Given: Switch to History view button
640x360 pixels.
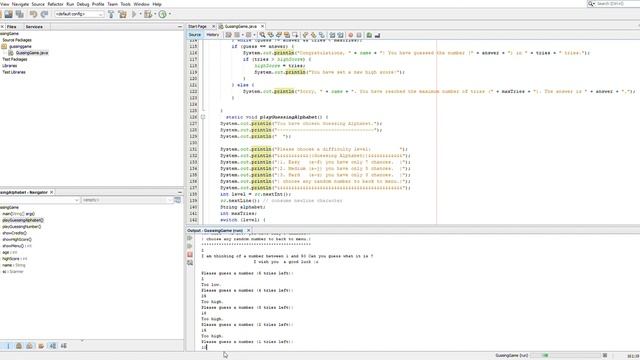Looking at the screenshot, I should click(213, 35).
